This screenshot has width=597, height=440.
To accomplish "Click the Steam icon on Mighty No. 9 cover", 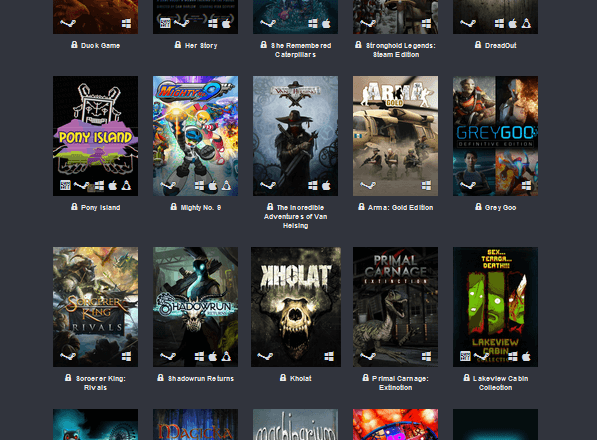I will [168, 186].
